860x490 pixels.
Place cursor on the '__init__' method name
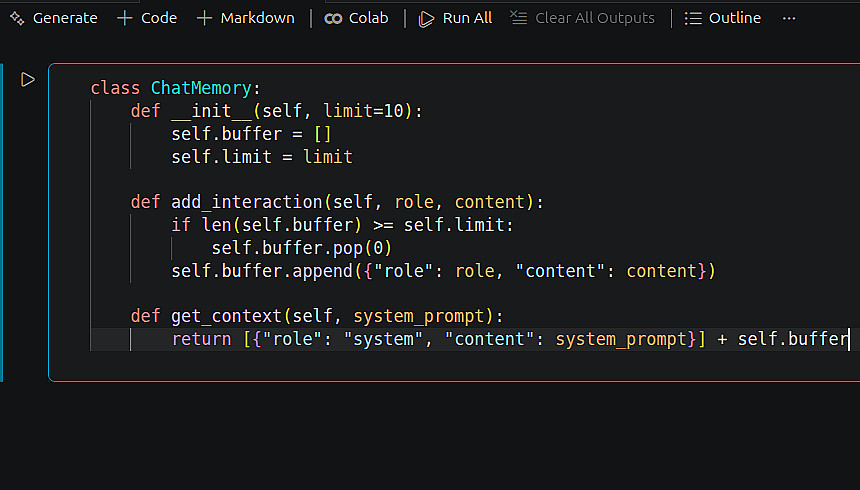(211, 111)
